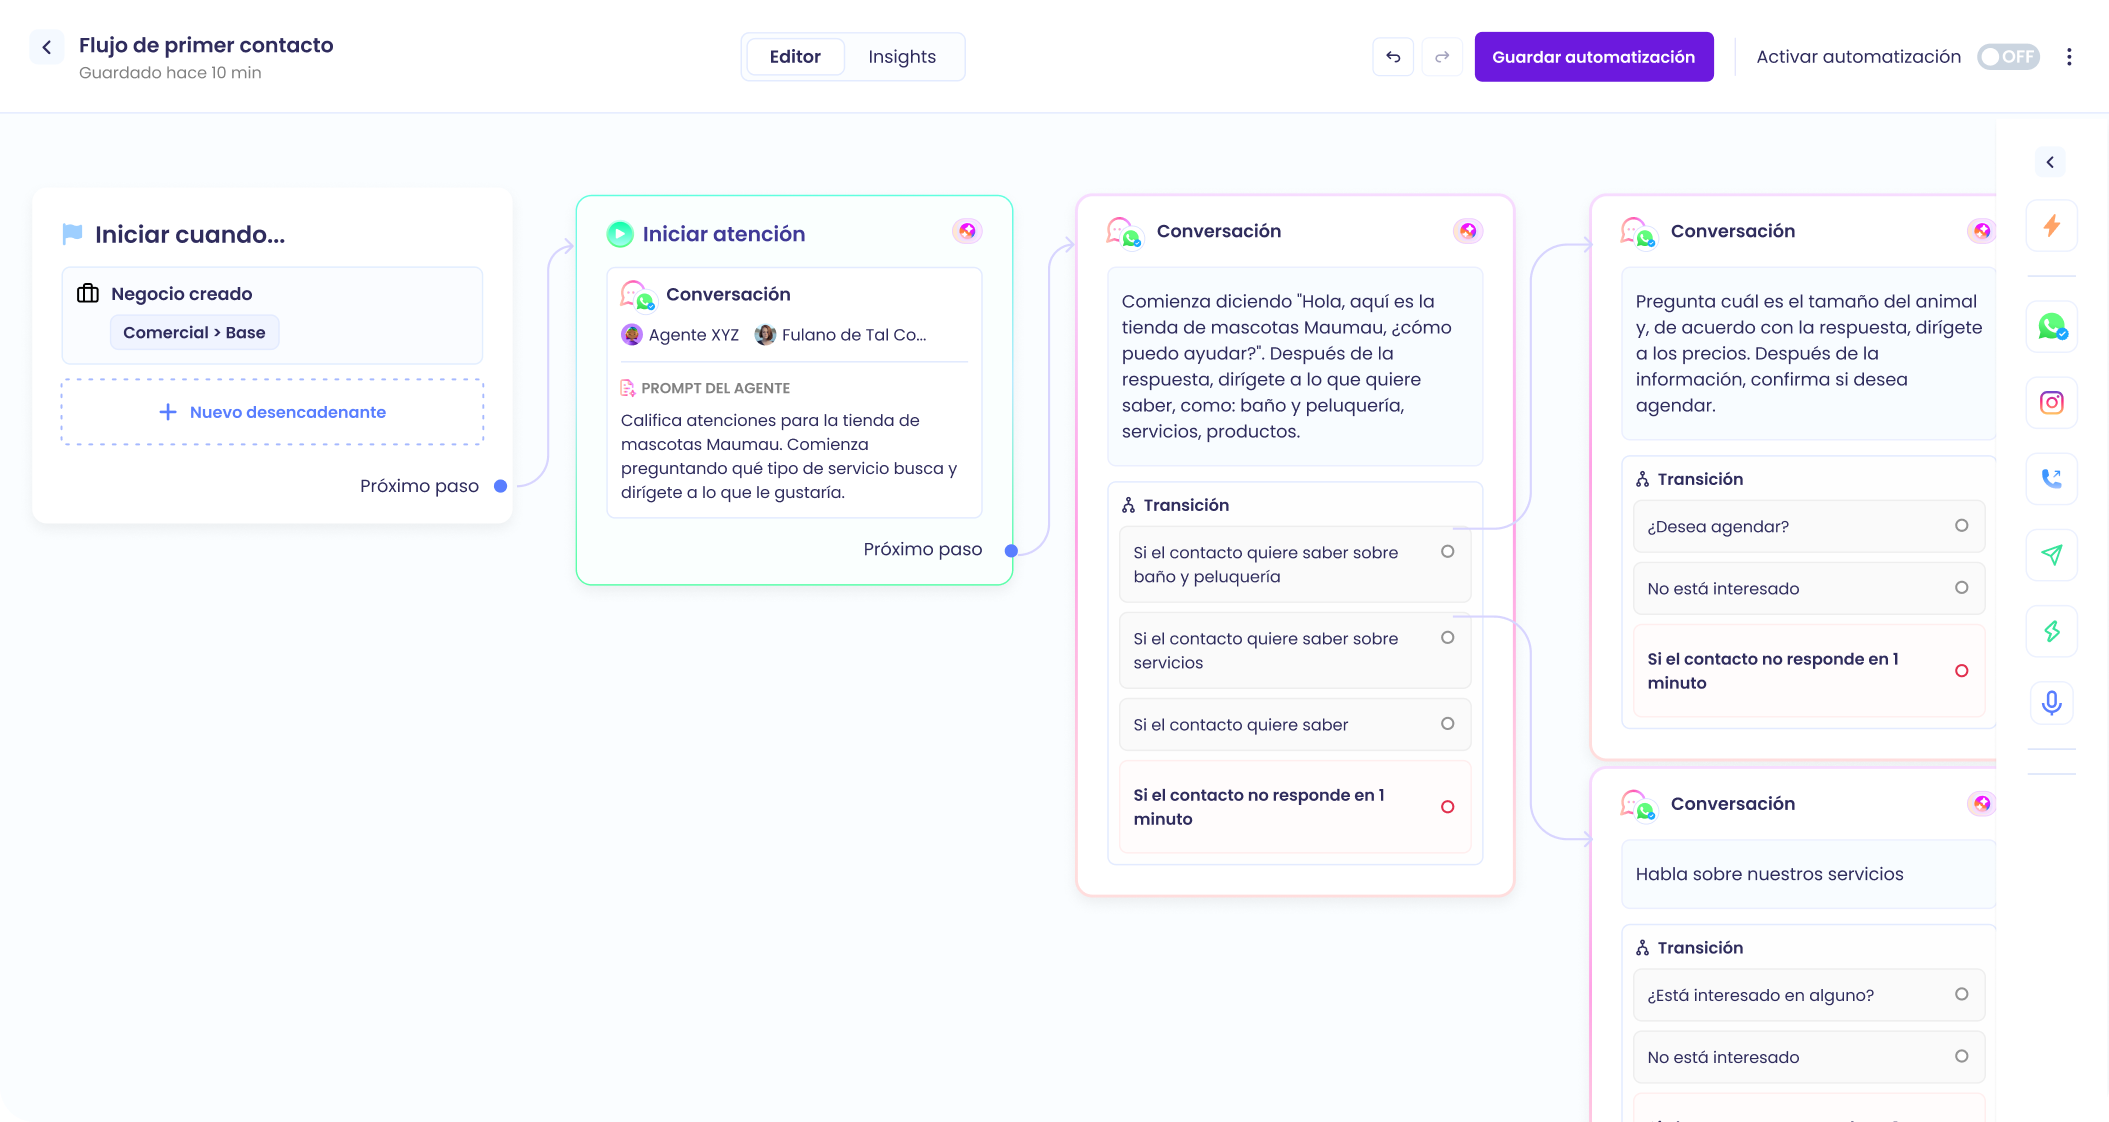Click the paper plane send icon
This screenshot has height=1122, width=2109.
[2051, 554]
